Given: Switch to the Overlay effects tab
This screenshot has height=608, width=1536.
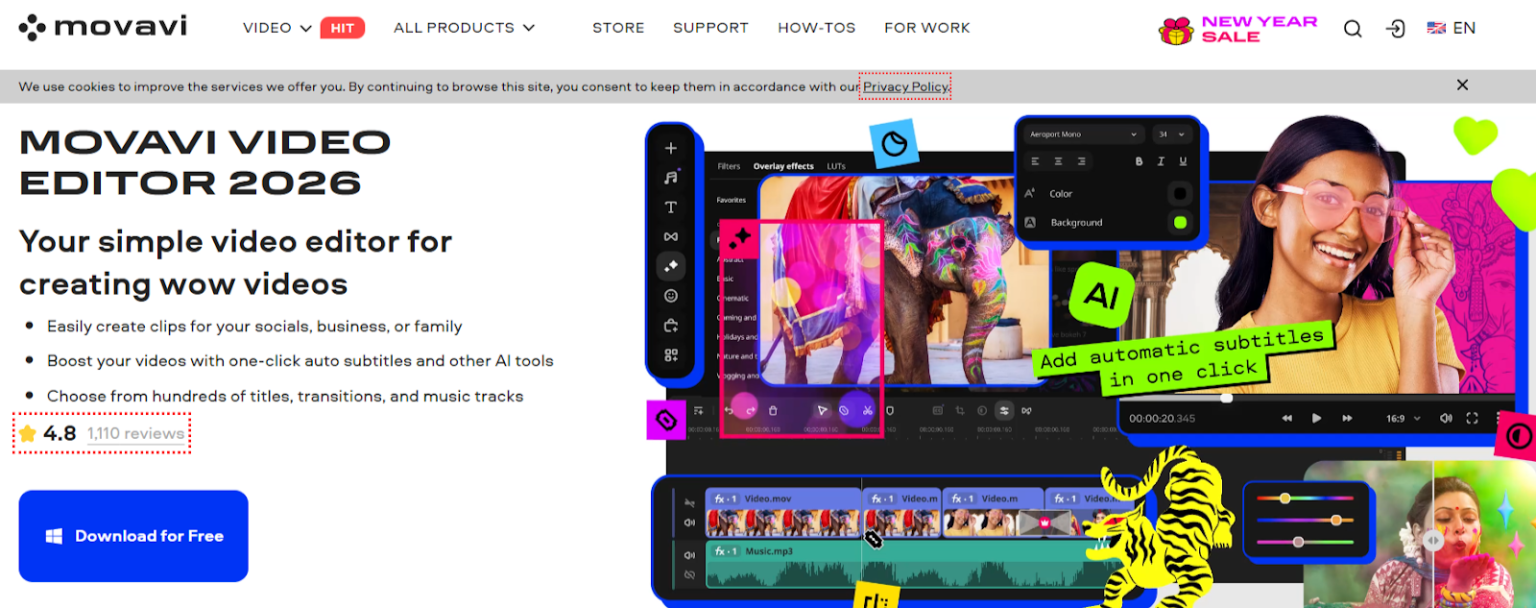Looking at the screenshot, I should [x=783, y=166].
